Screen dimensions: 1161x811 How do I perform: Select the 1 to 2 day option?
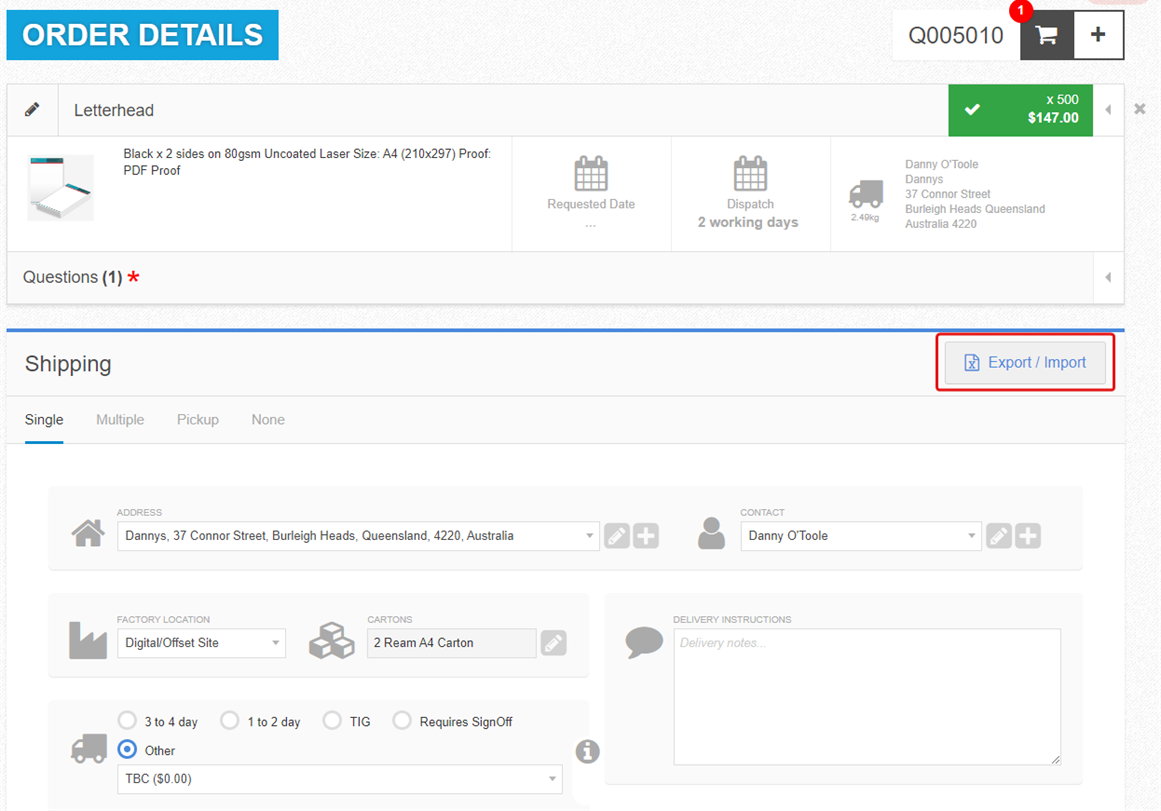pyautogui.click(x=230, y=721)
